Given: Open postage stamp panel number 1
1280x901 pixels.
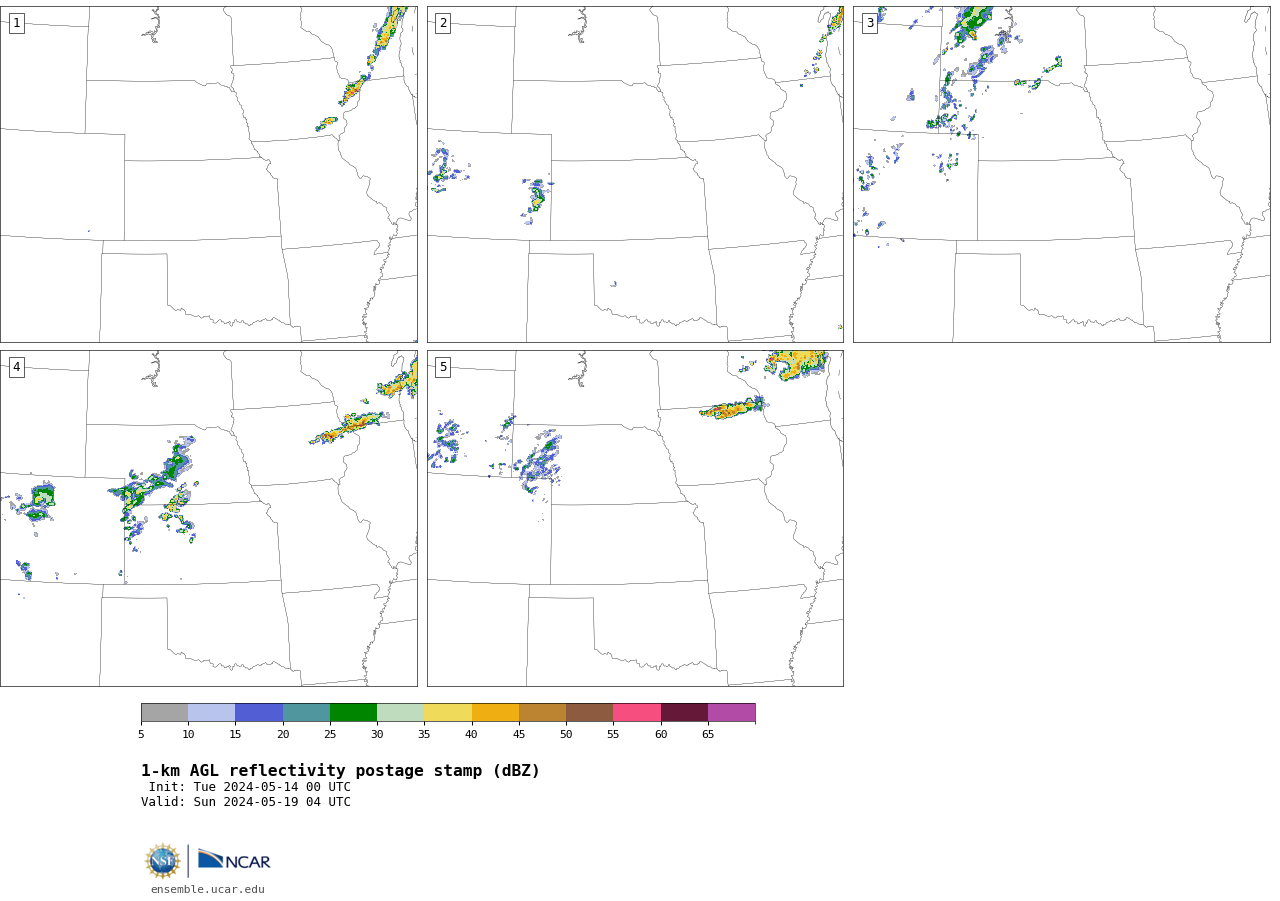Looking at the screenshot, I should click(x=209, y=174).
